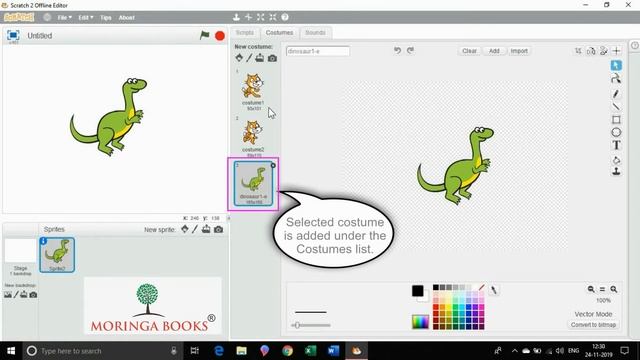Choose new sprite from library icon
Viewport: 640px width, 360px height.
(x=185, y=229)
